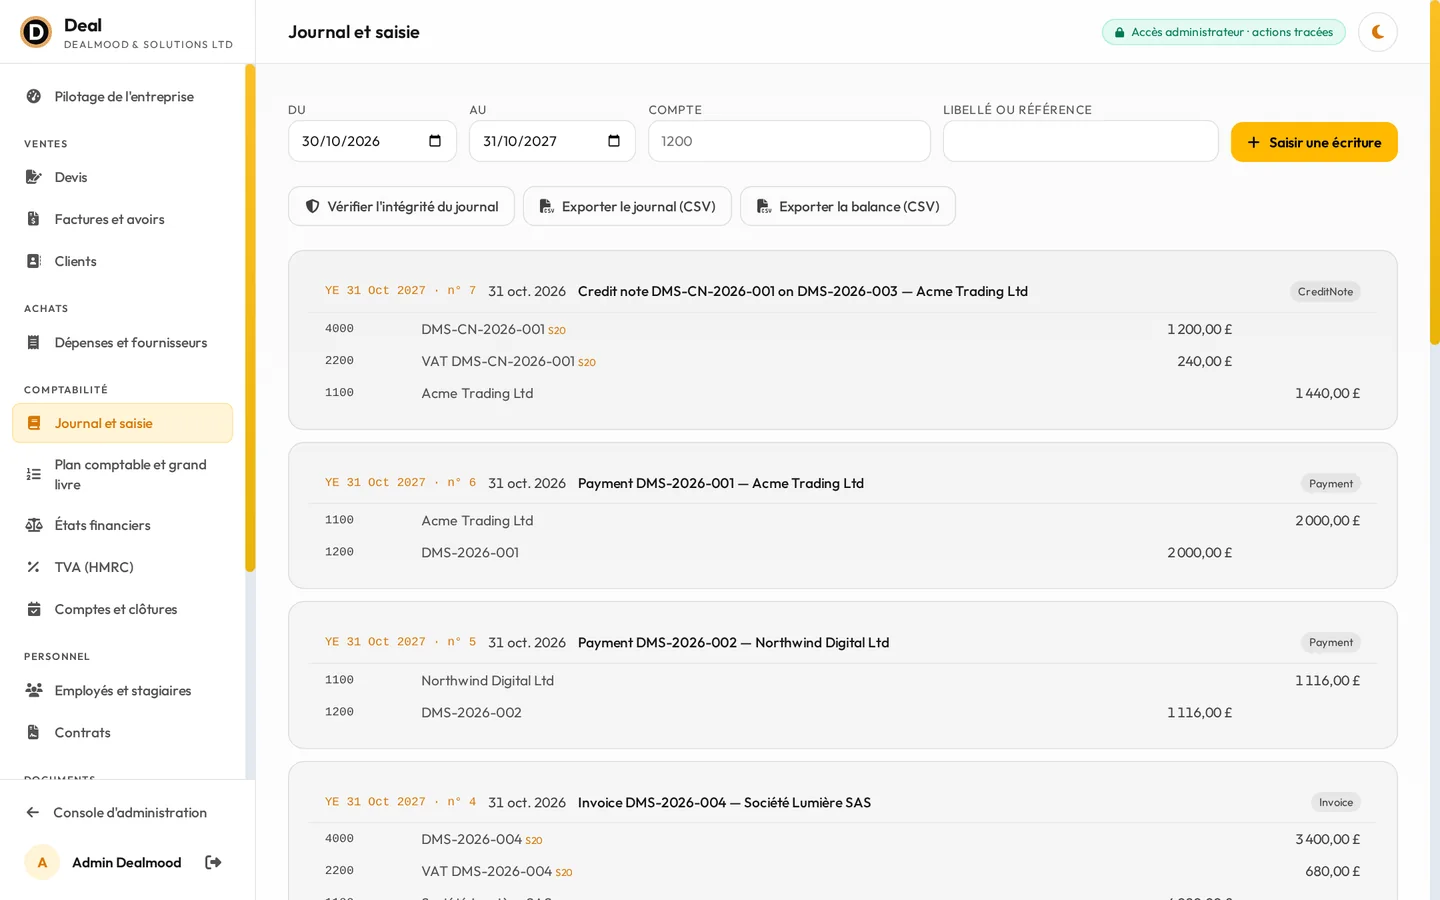Click the Payment tag on entry n° 6
The image size is (1440, 900).
pos(1331,484)
